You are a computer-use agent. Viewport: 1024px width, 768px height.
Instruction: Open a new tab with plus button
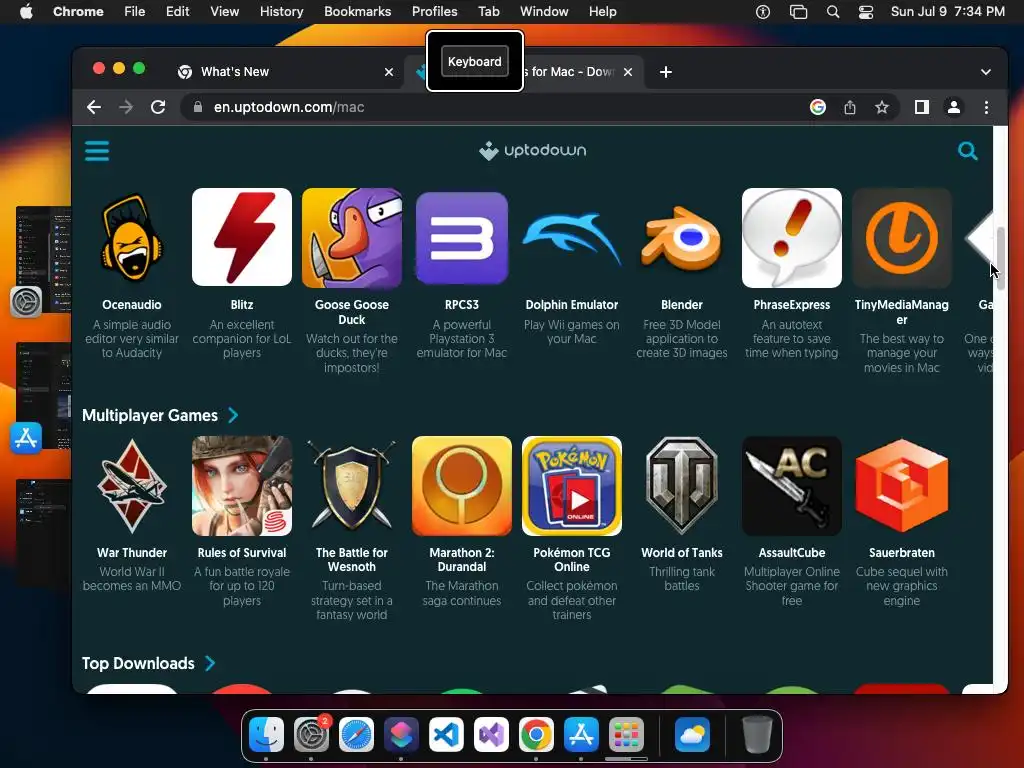coord(665,72)
